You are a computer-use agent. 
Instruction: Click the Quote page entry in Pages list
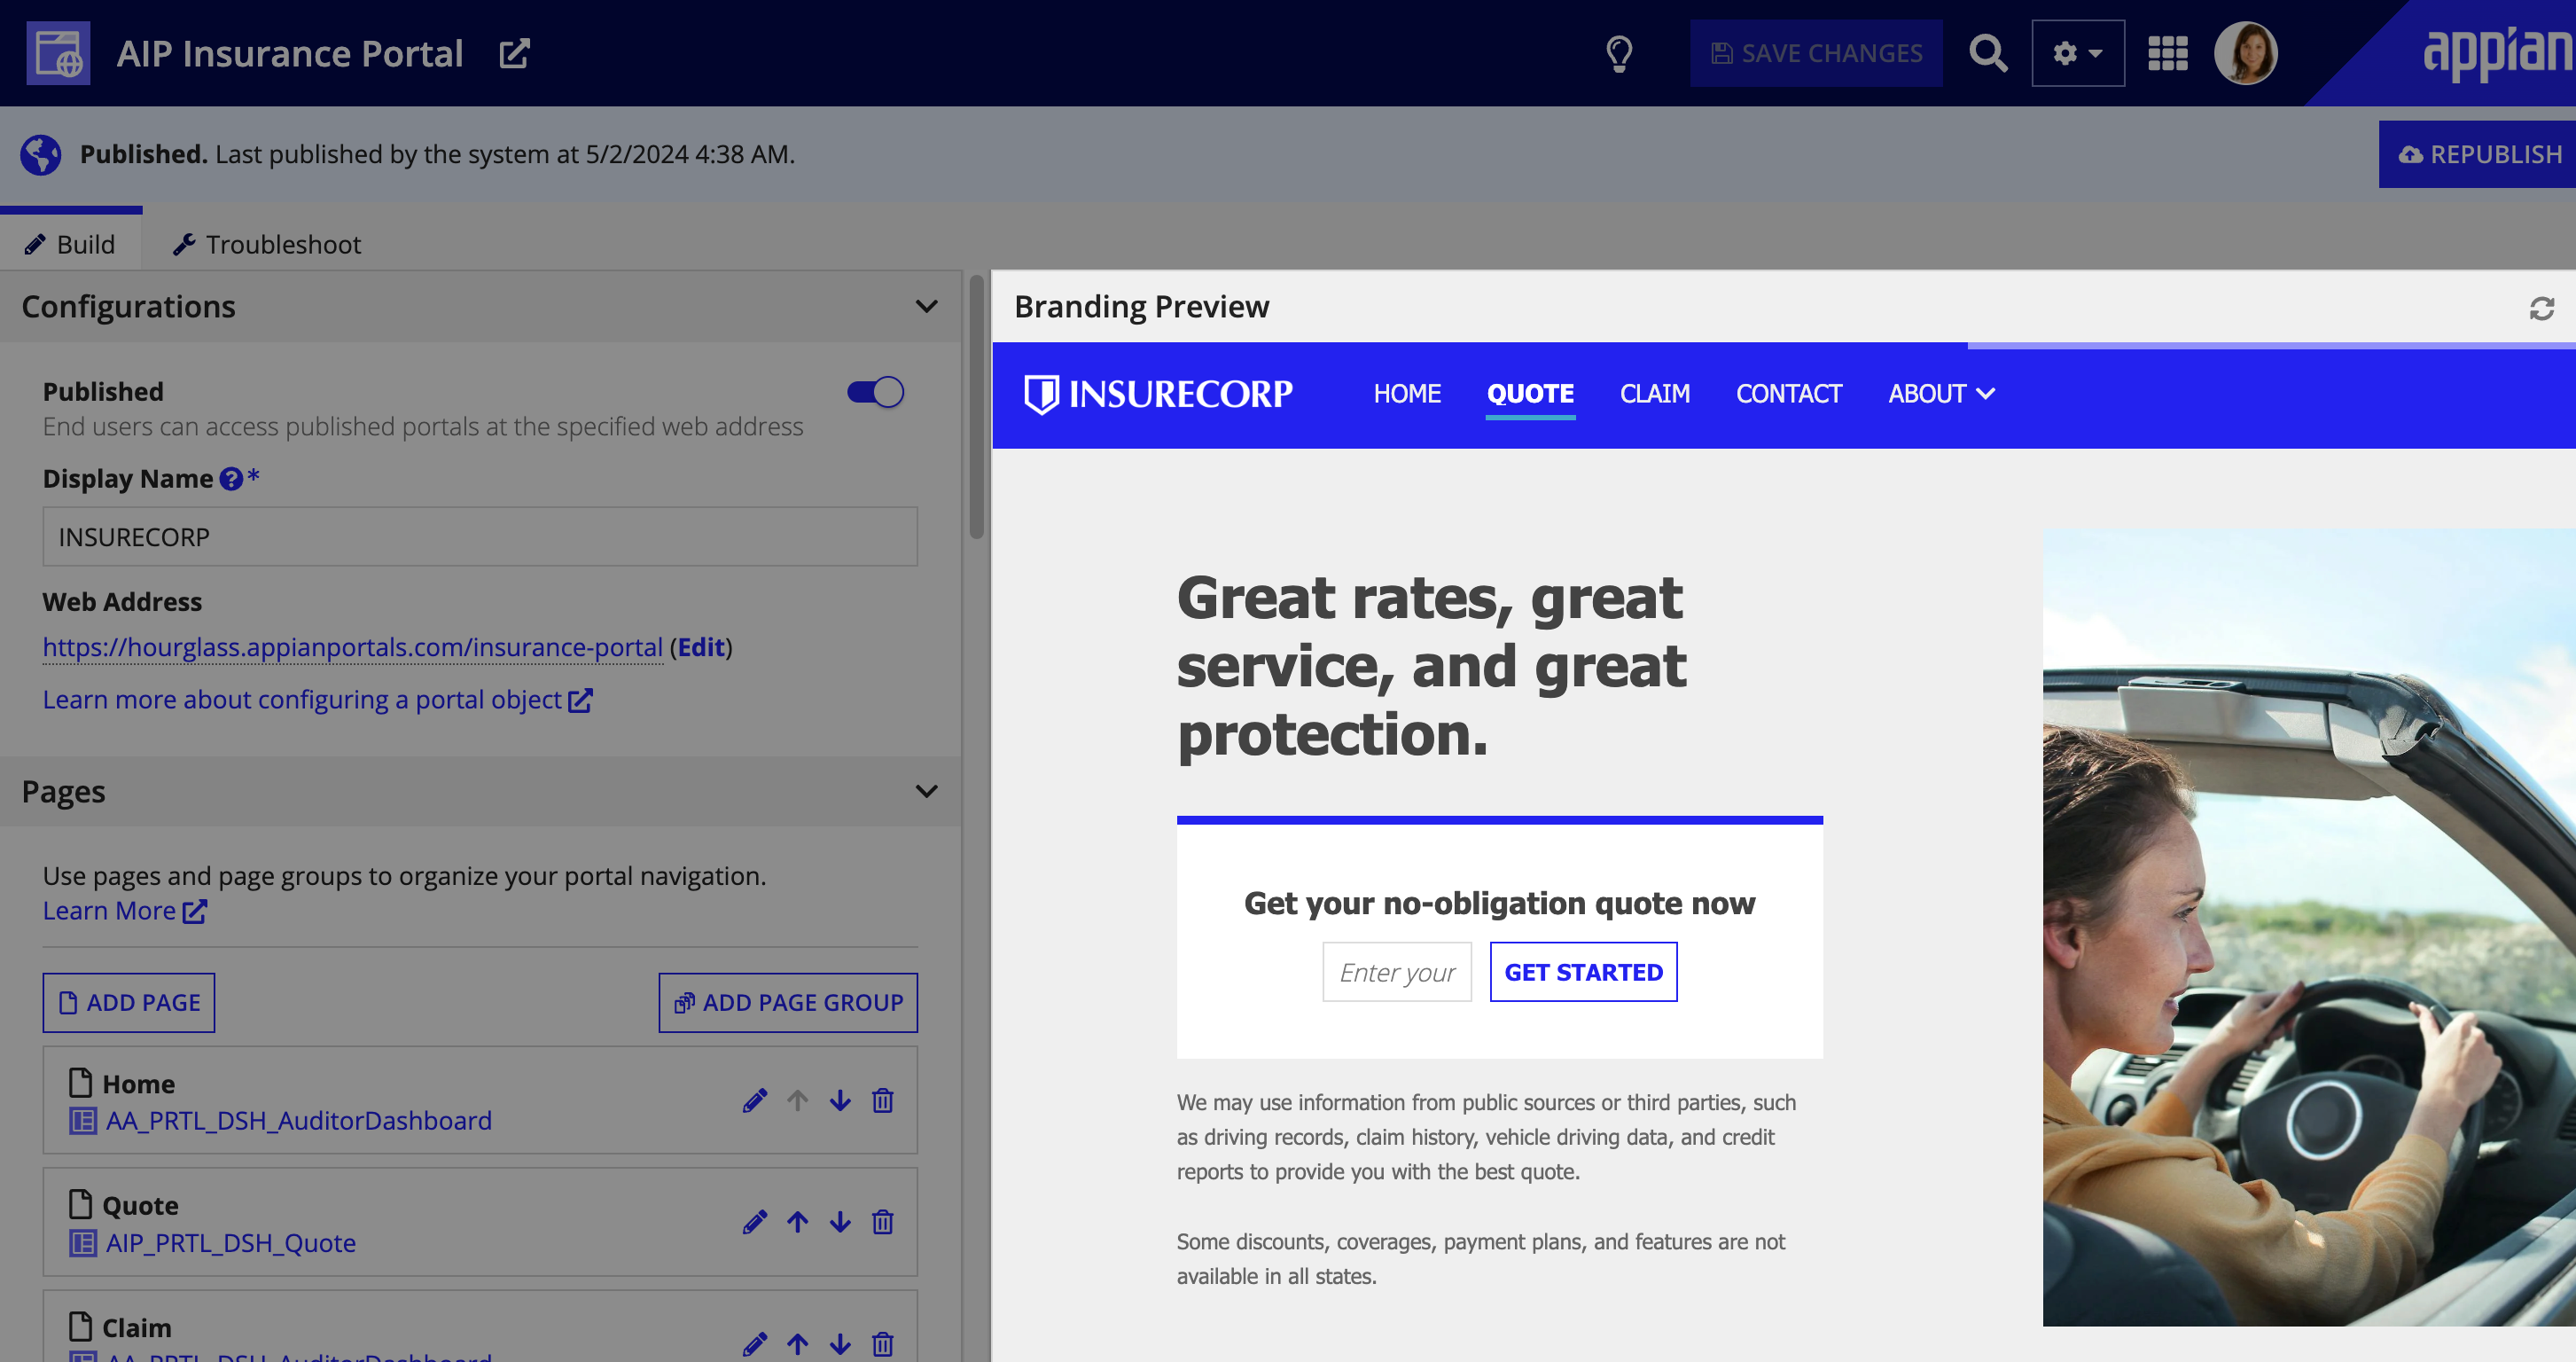click(138, 1203)
